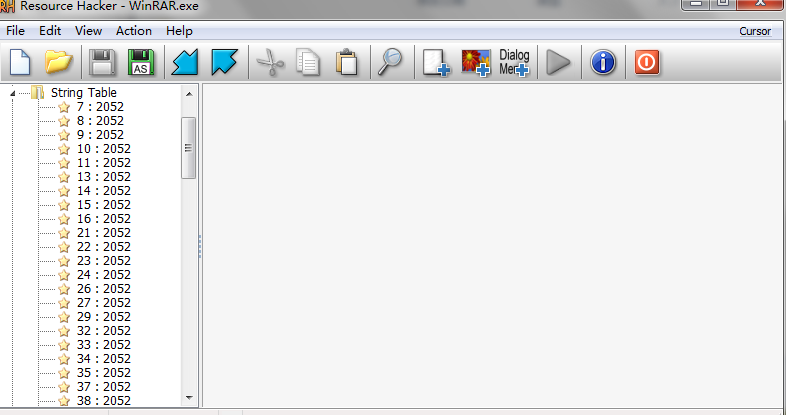The image size is (786, 415).
Task: Select string table entry 35 : 2052
Action: [104, 373]
